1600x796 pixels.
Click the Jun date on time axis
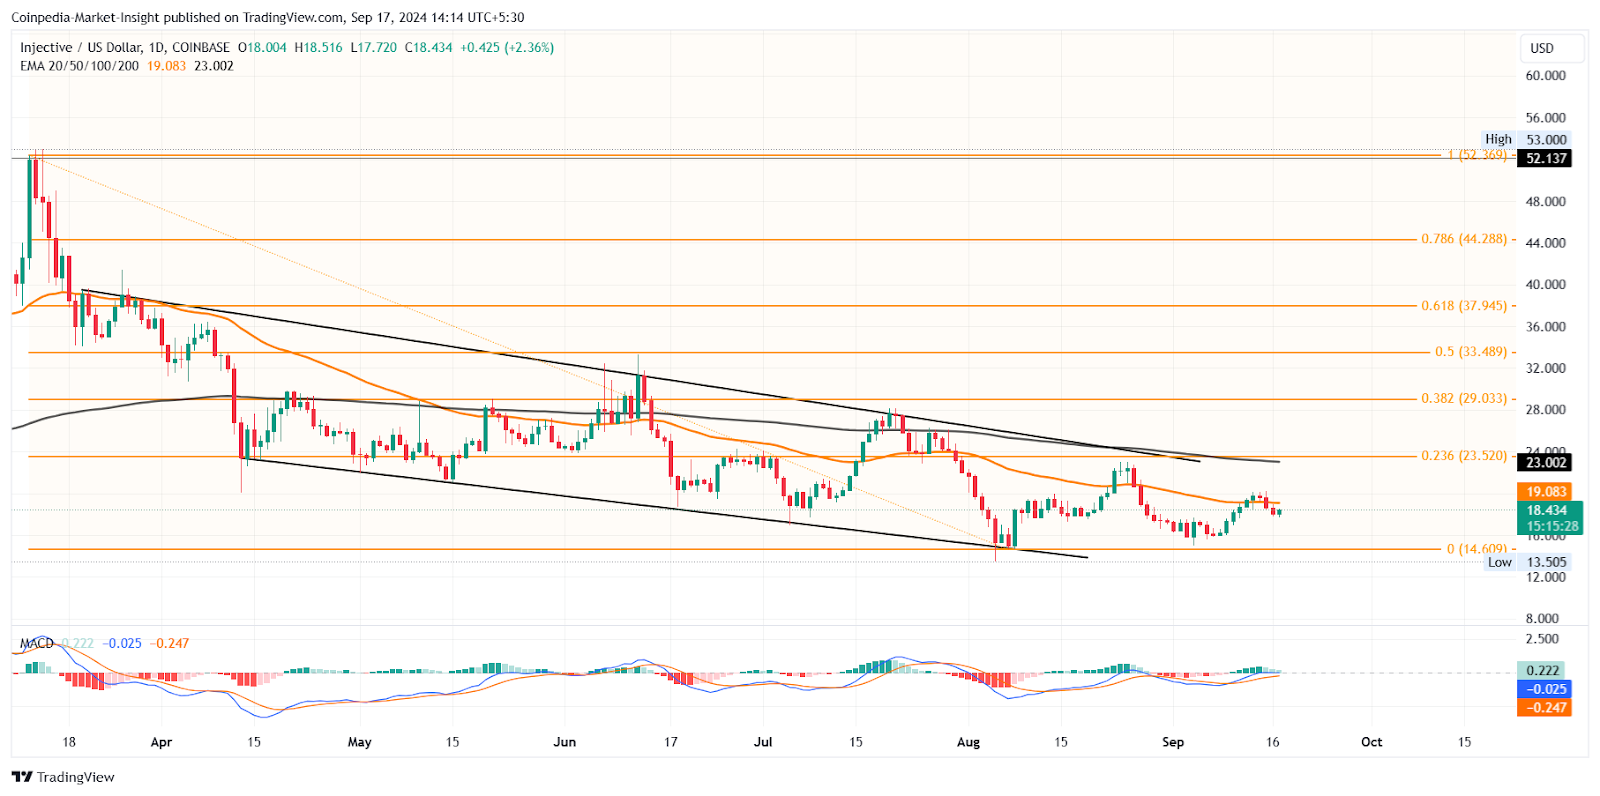point(565,742)
